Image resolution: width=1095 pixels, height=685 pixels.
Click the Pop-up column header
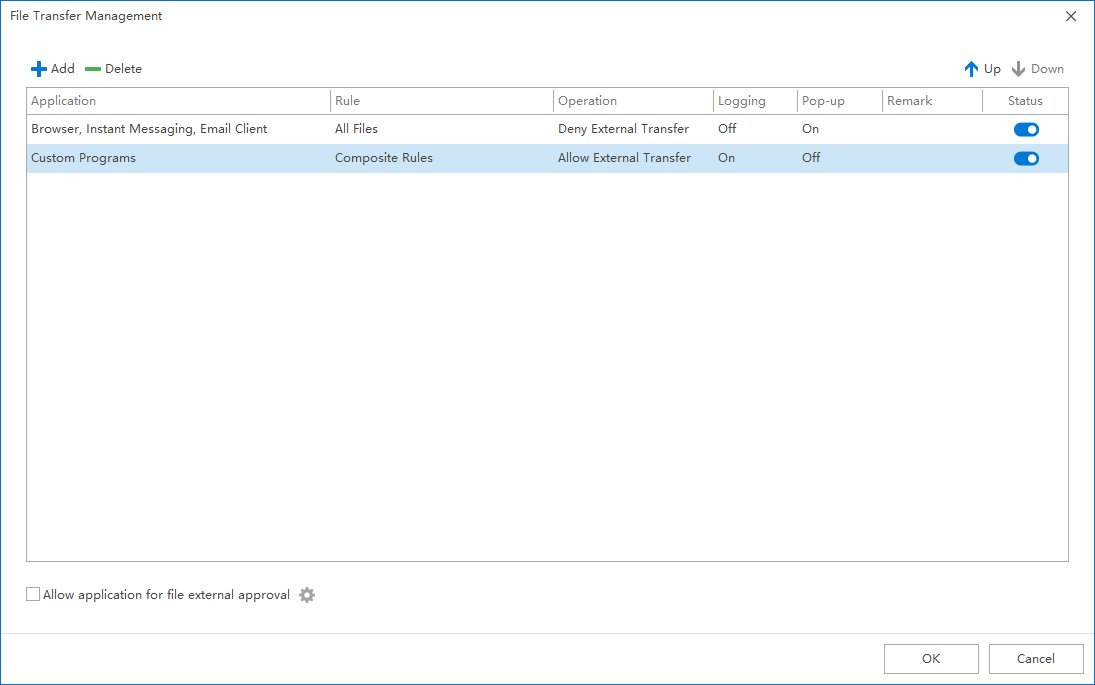[x=823, y=101]
